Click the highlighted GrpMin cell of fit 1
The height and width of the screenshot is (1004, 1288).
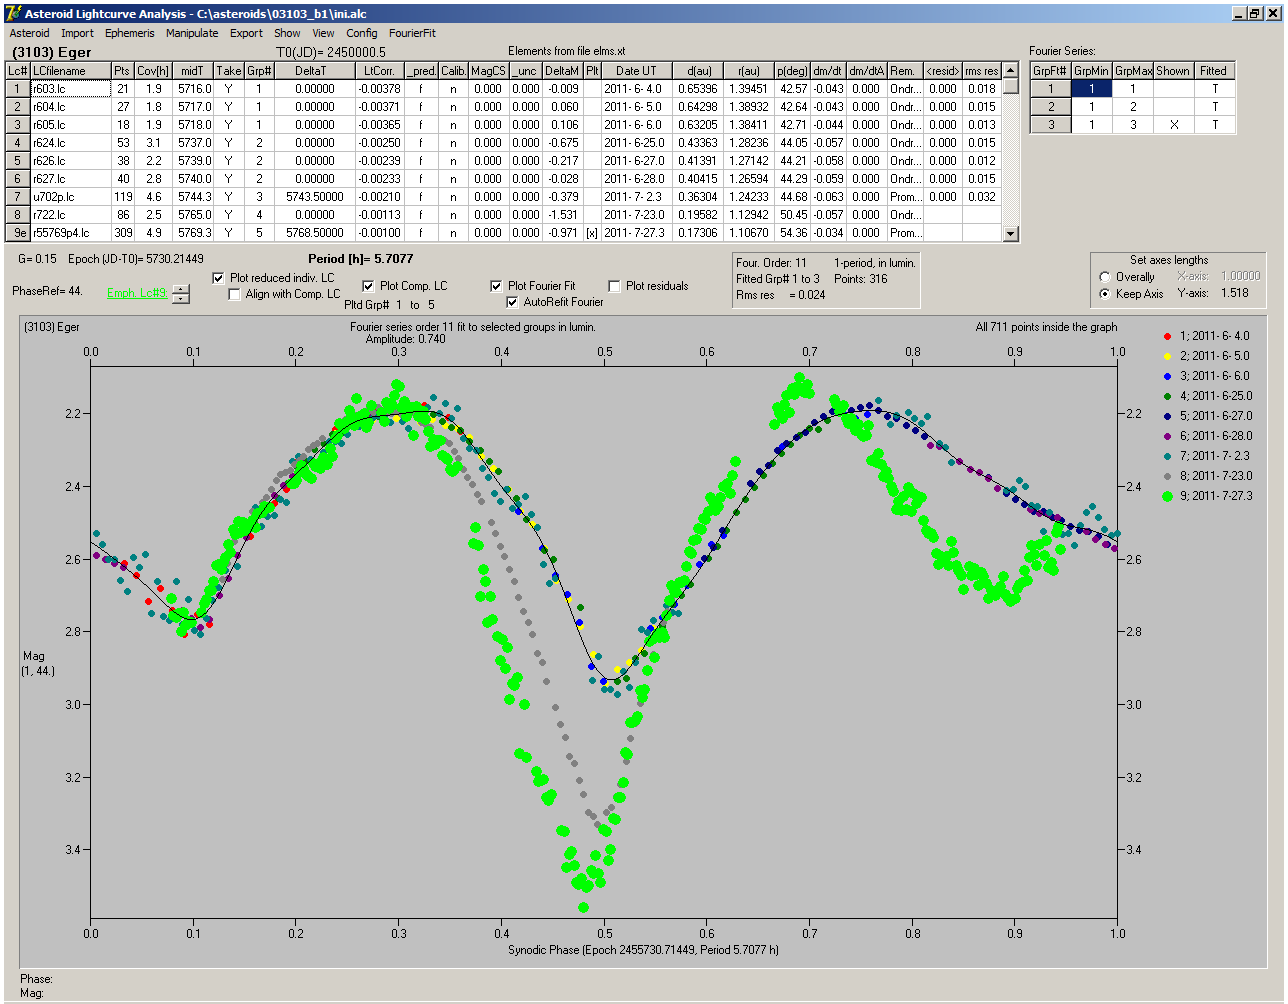click(x=1092, y=89)
